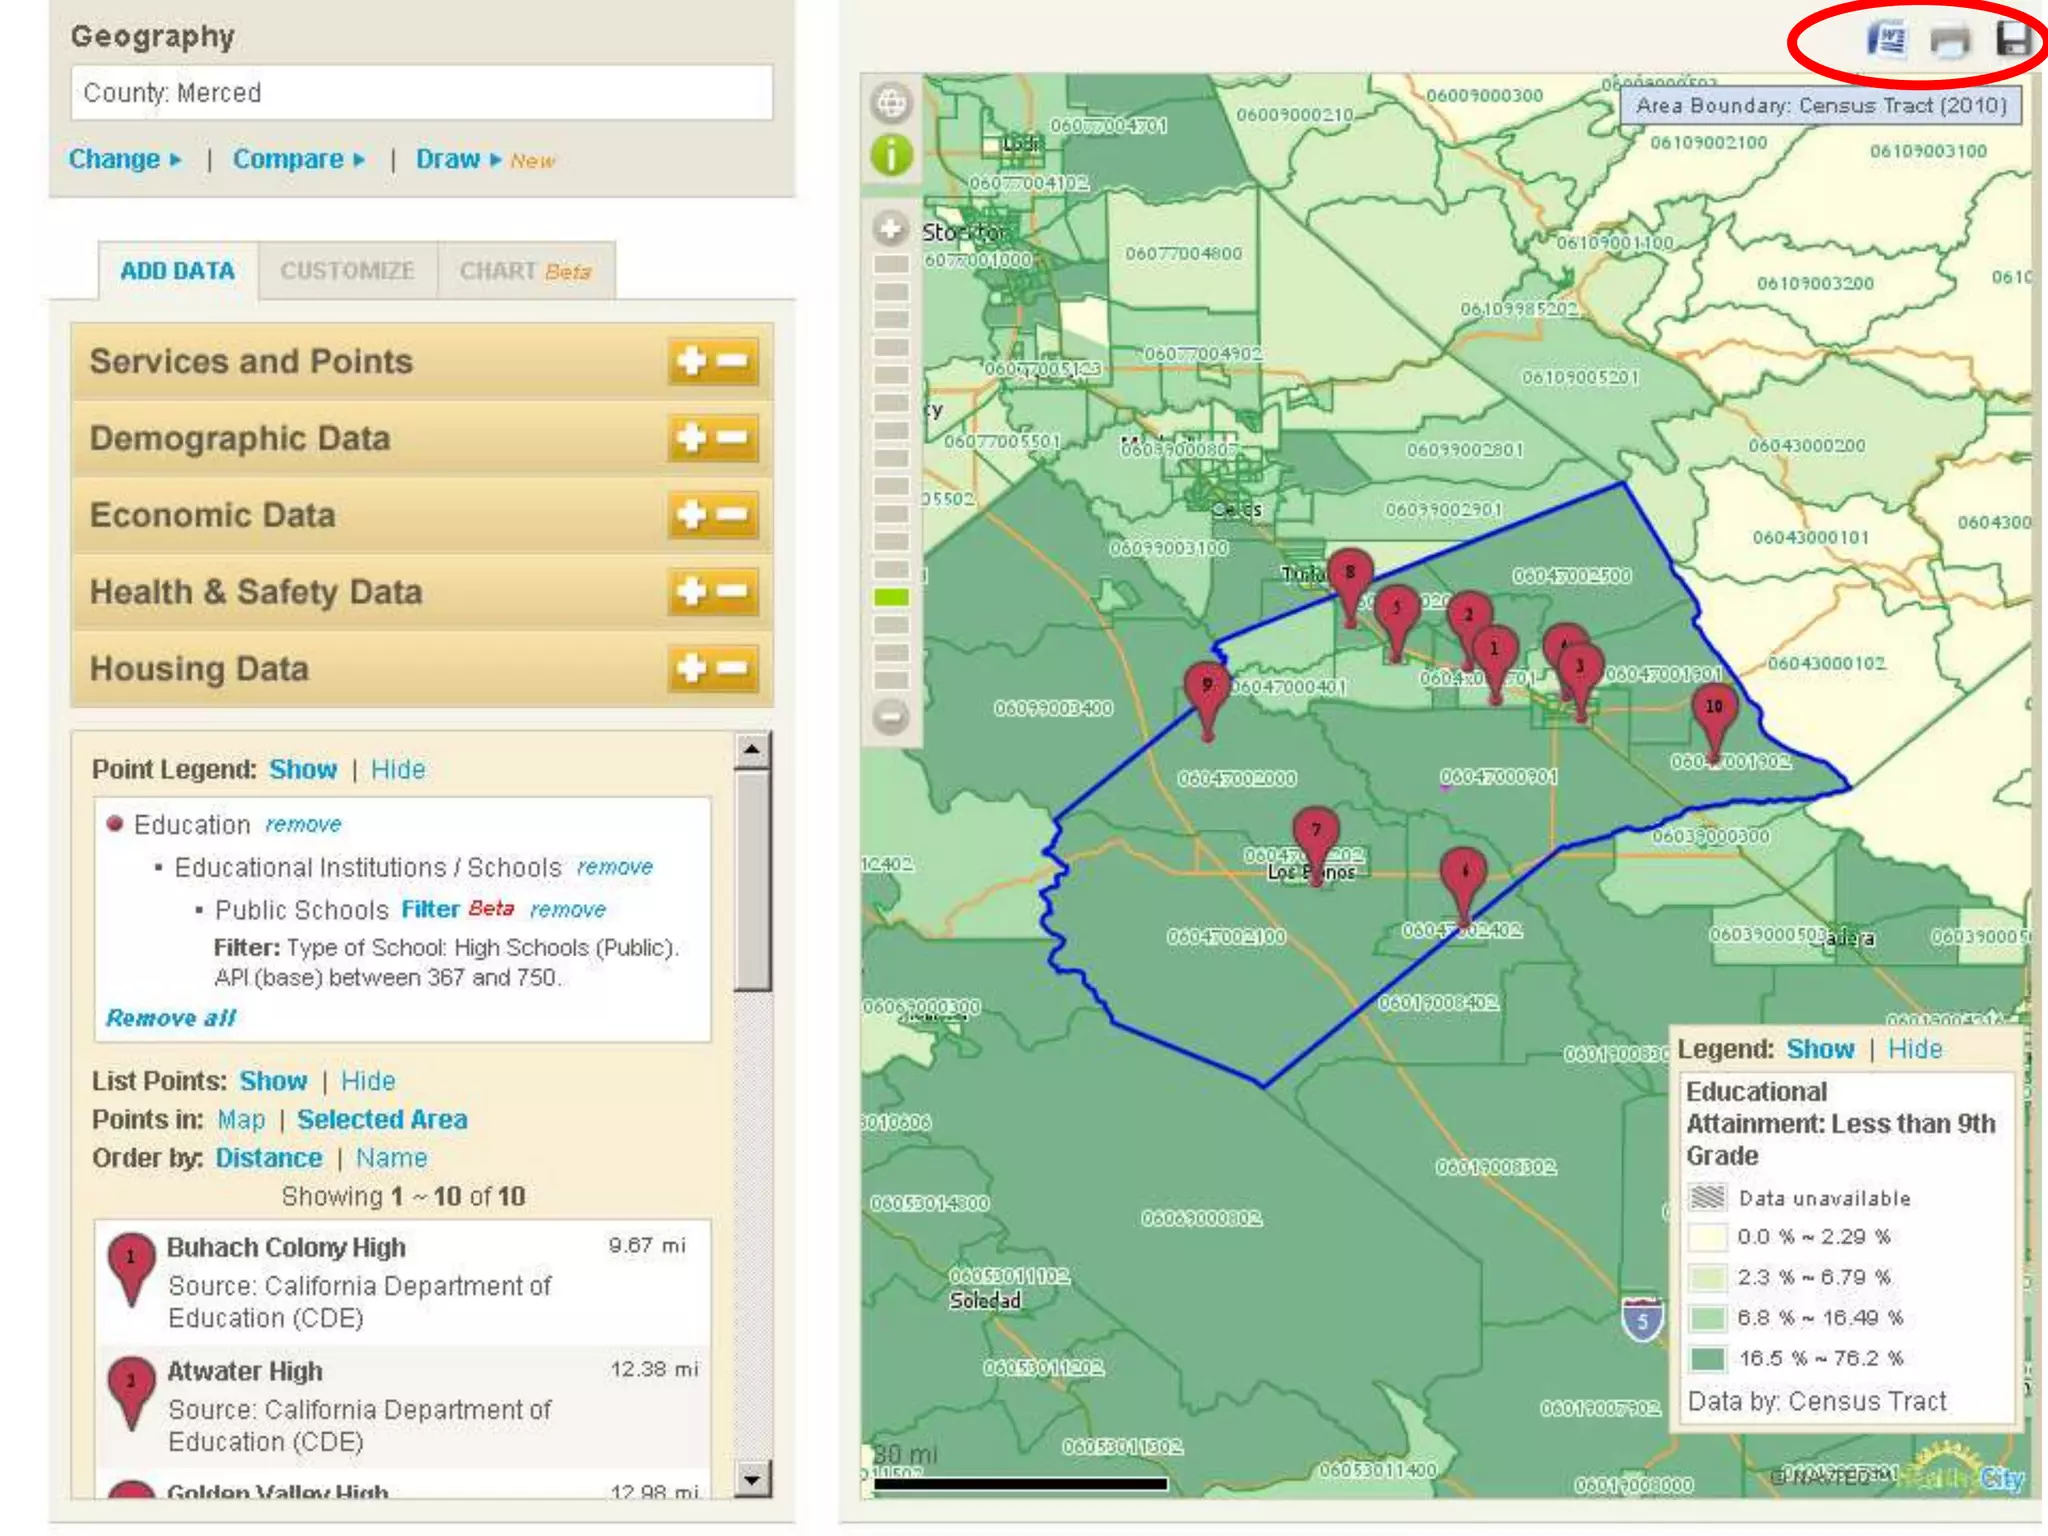Click the map zoom in plus button
This screenshot has width=2048, height=1536.
890,229
